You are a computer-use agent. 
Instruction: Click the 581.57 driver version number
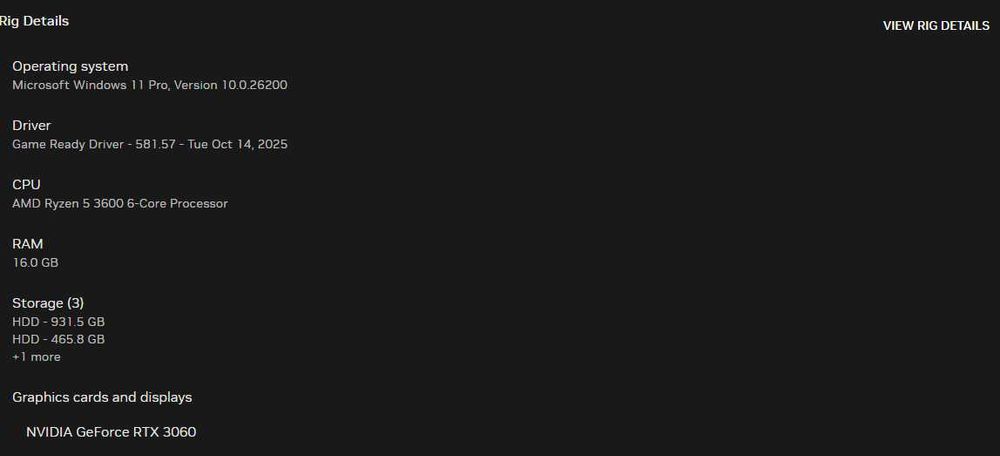pyautogui.click(x=154, y=144)
